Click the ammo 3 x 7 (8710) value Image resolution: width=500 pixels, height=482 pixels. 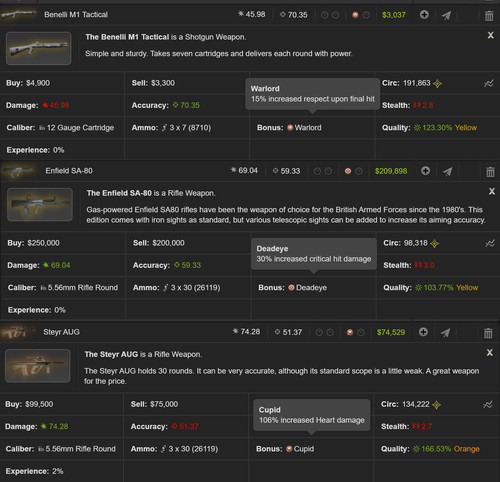tap(190, 128)
